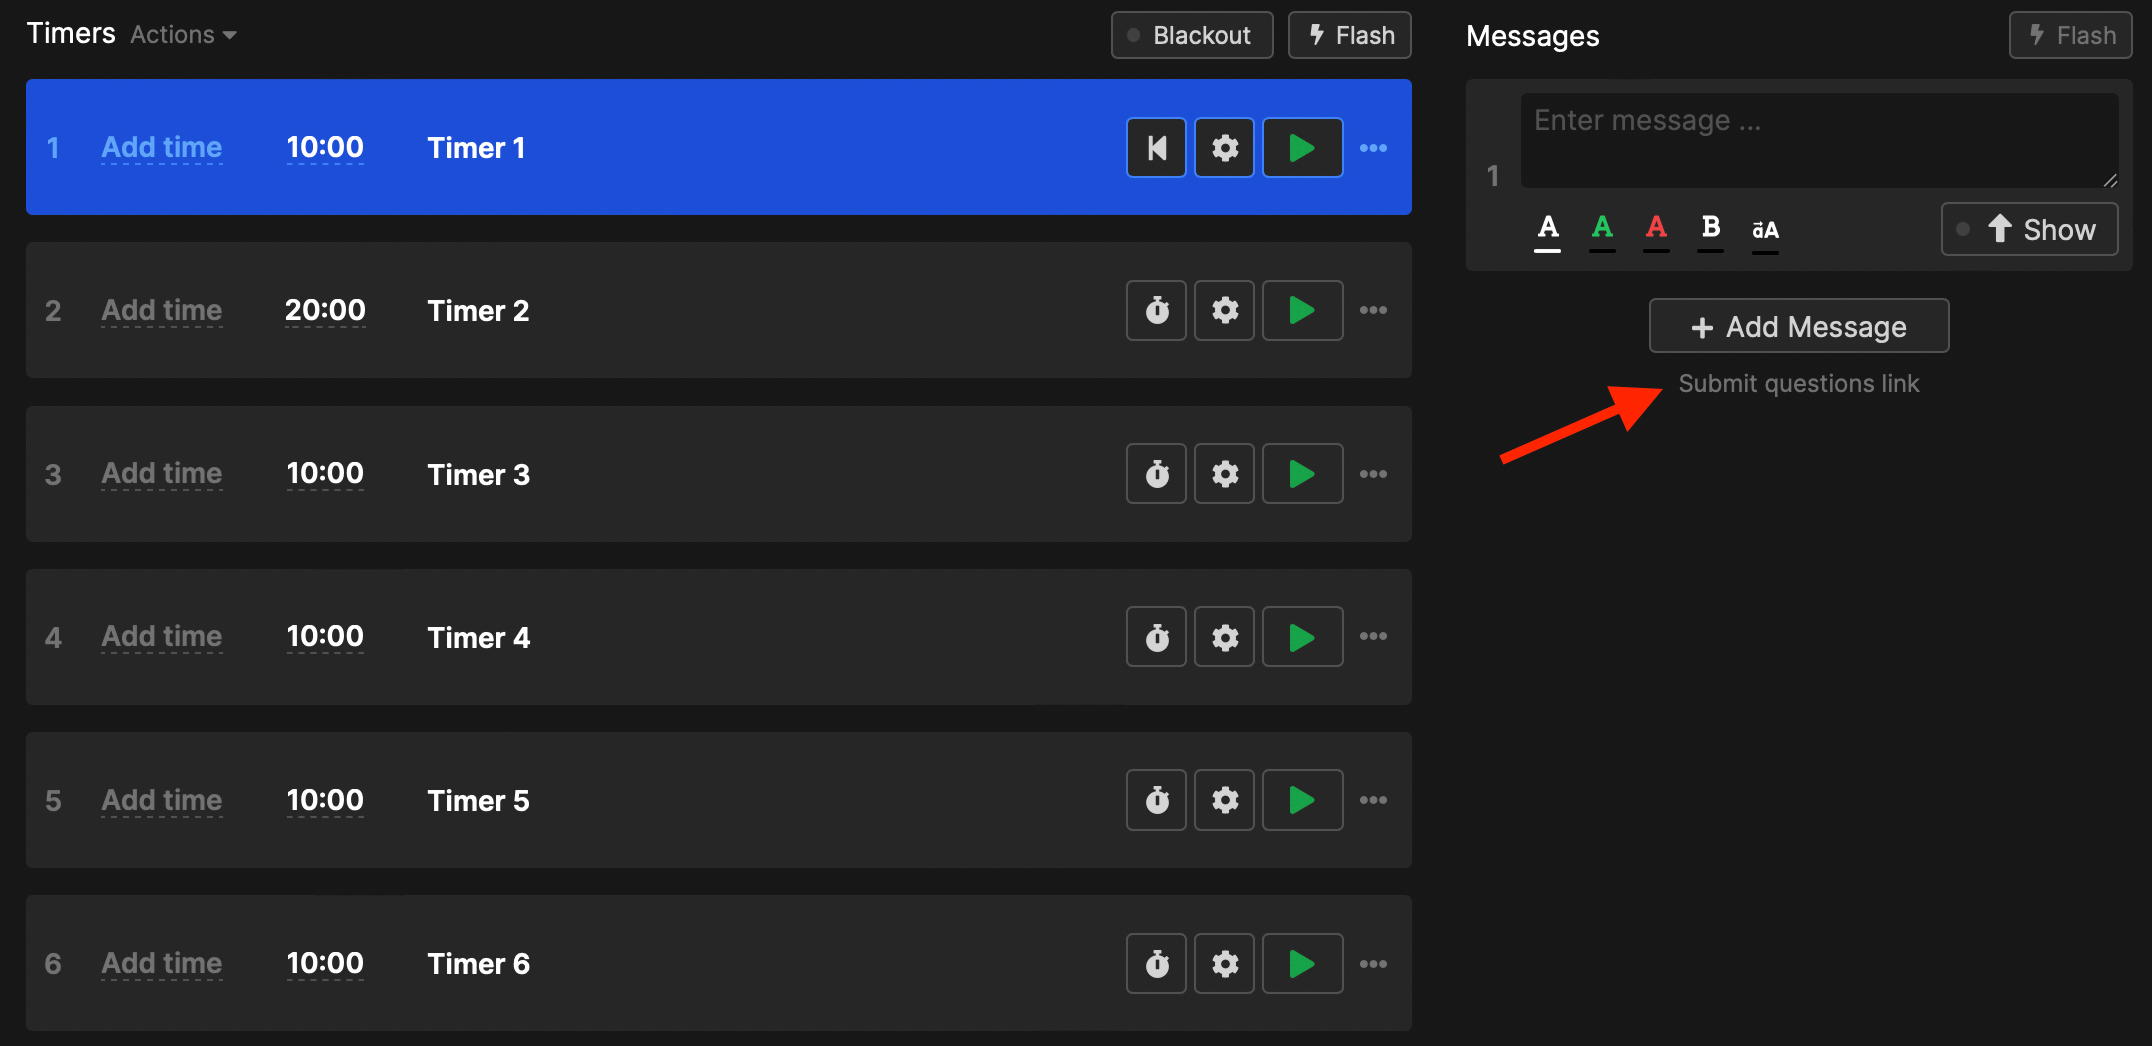This screenshot has height=1046, width=2152.
Task: Click into the Enter message input field
Action: (1818, 138)
